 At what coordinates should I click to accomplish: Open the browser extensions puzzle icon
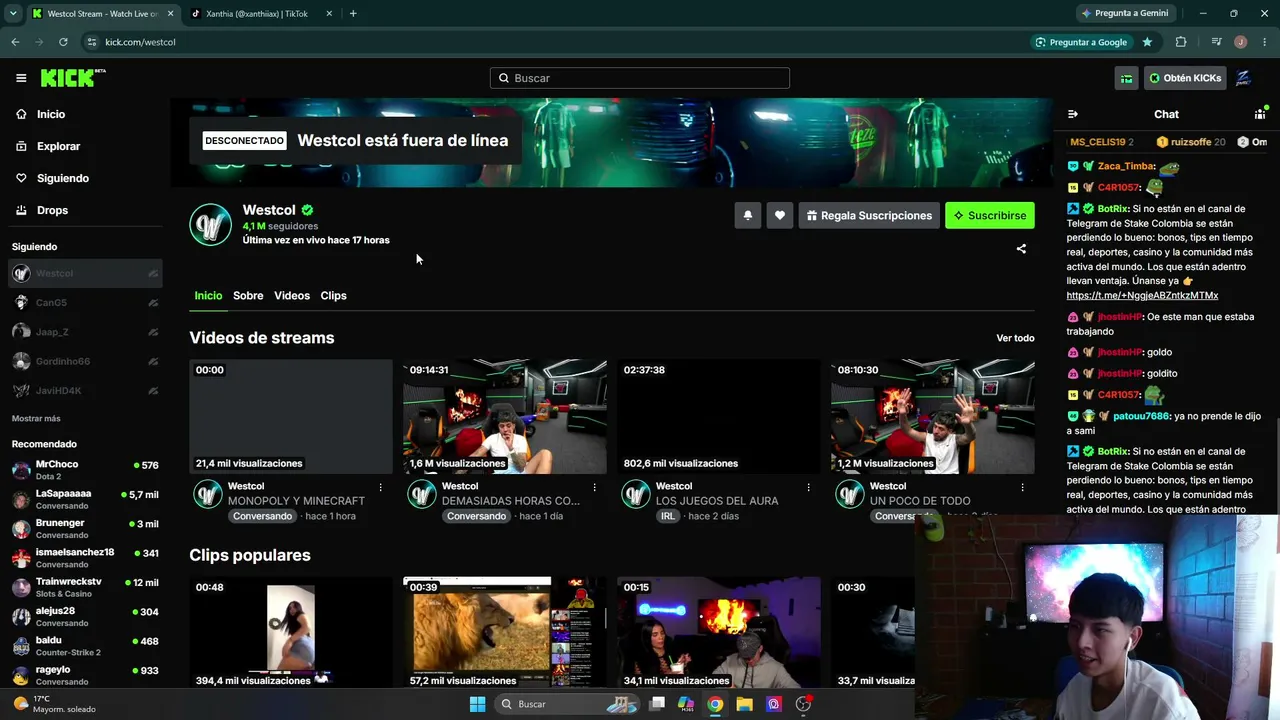1181,42
